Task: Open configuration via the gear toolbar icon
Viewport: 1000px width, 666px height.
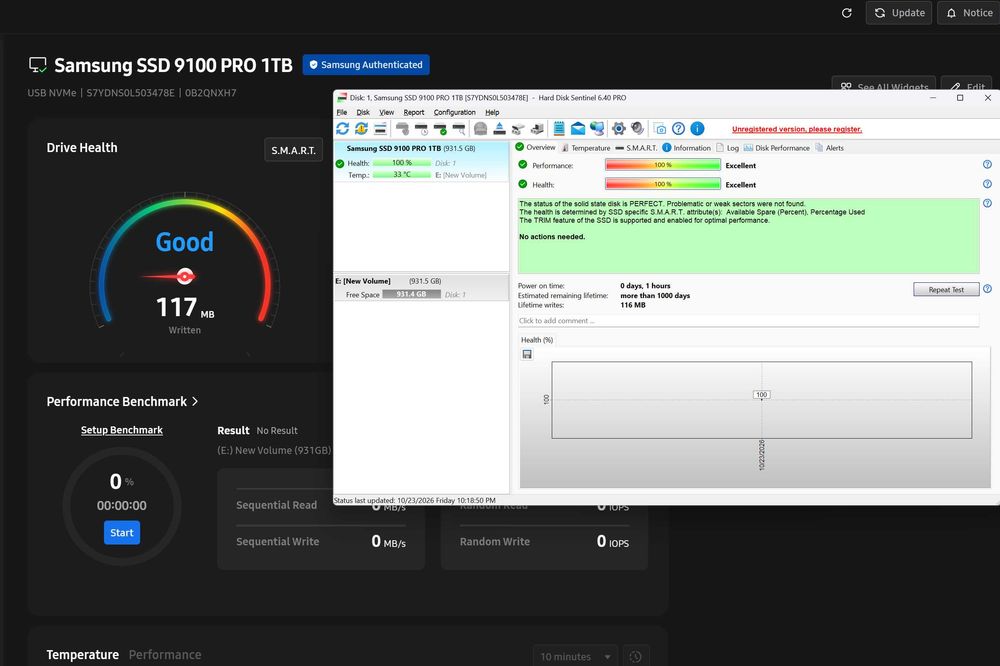Action: (619, 129)
